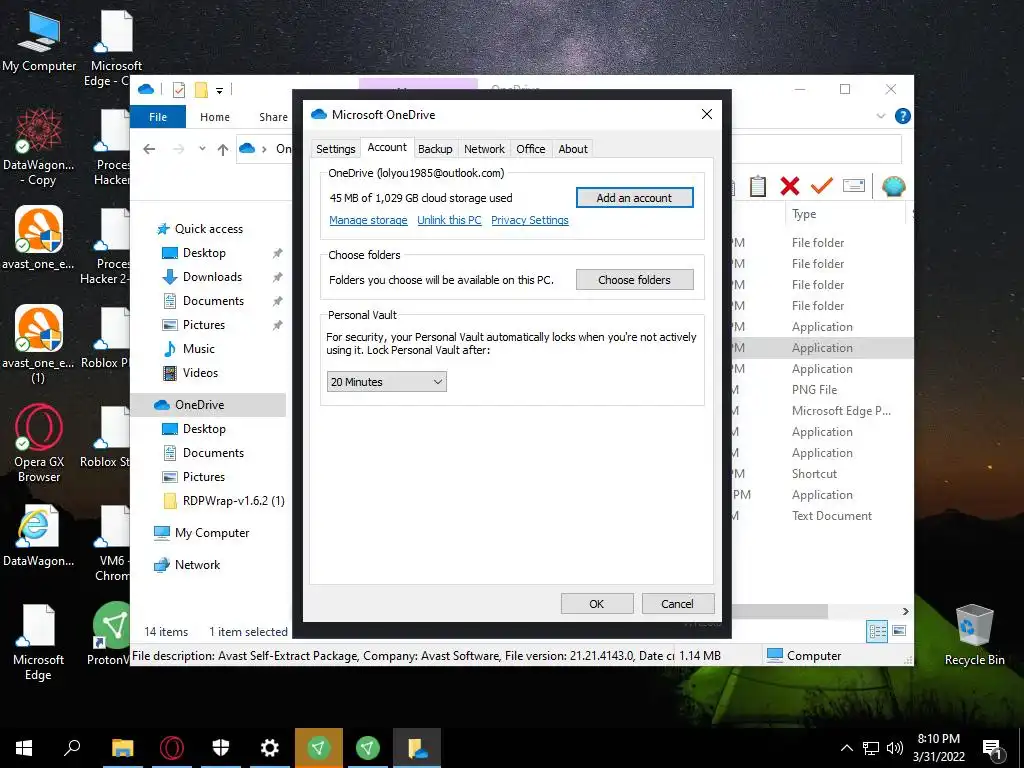Open the volume speaker tray icon
Screen dimensions: 1024x768
[895, 748]
